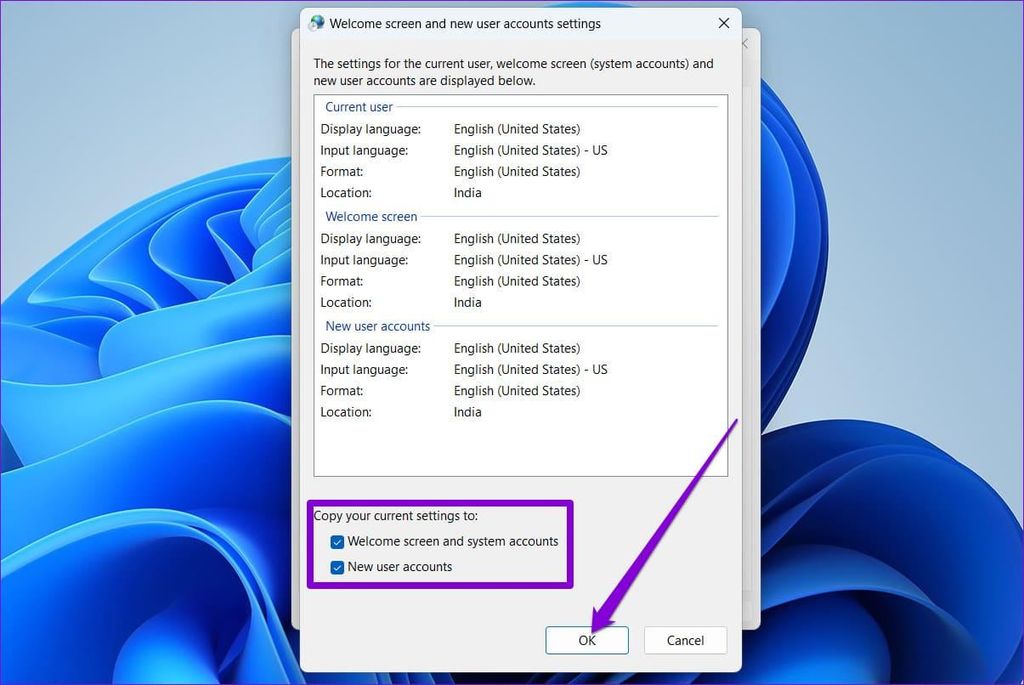Click the globe icon in the dialog title bar

(317, 23)
